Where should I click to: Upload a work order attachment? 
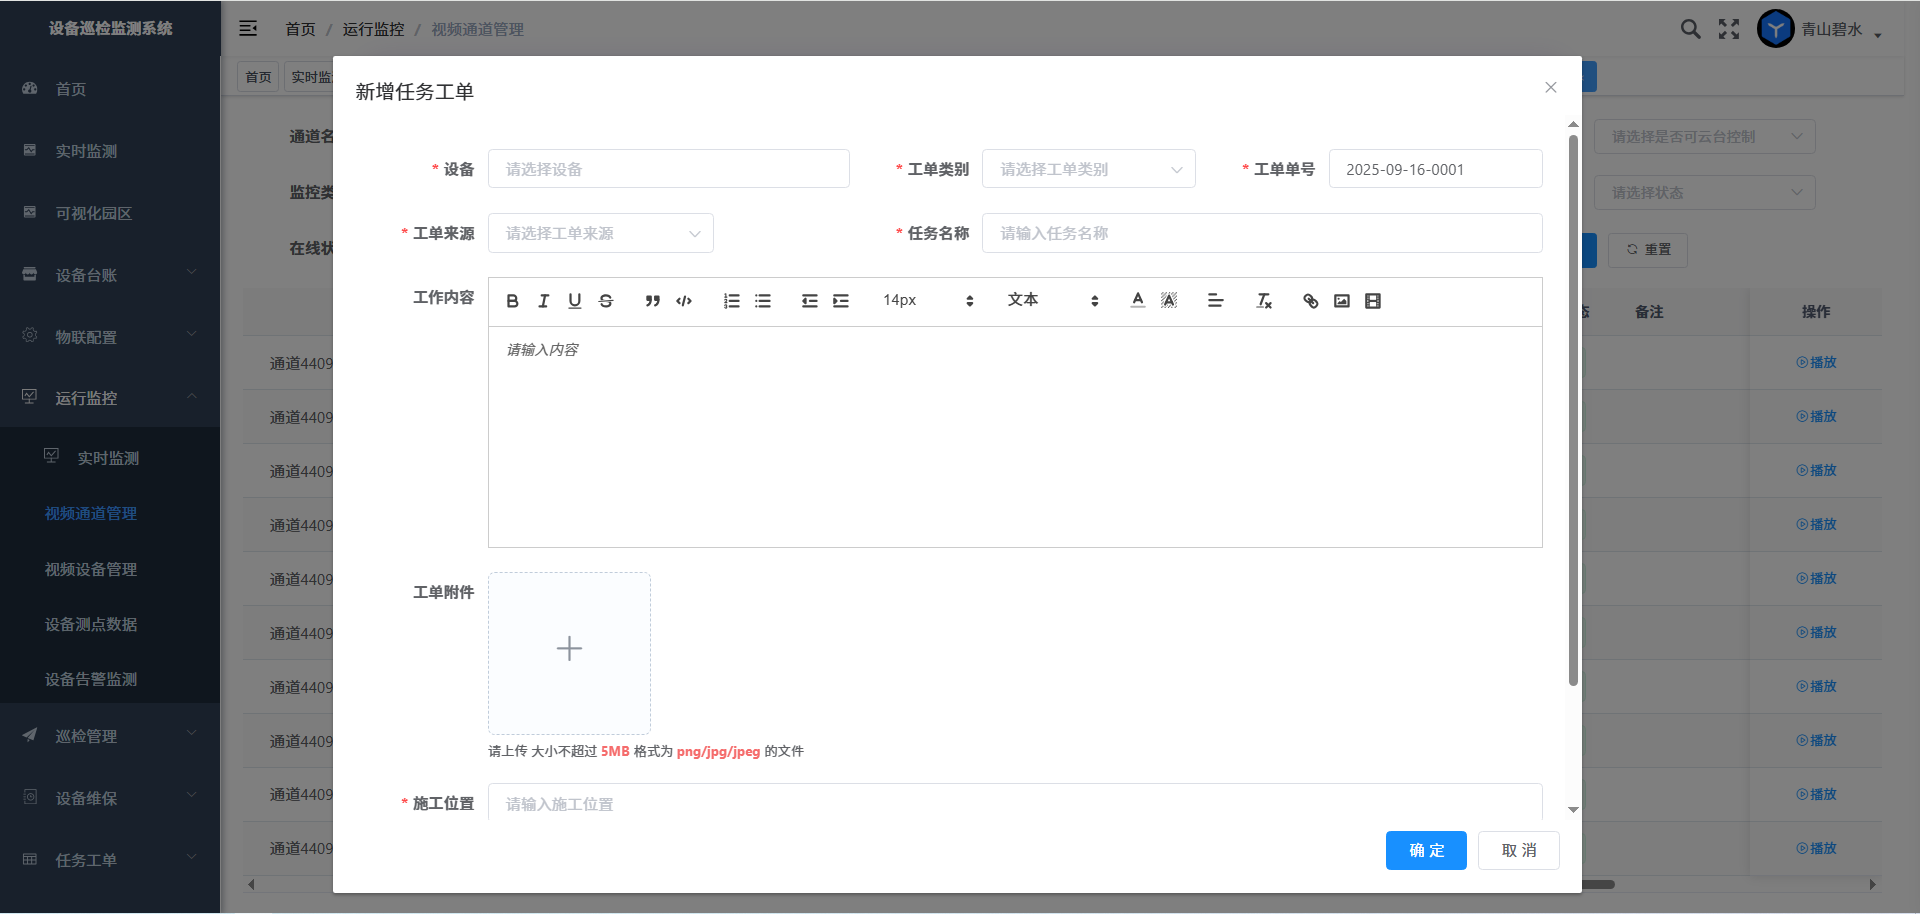pyautogui.click(x=569, y=652)
